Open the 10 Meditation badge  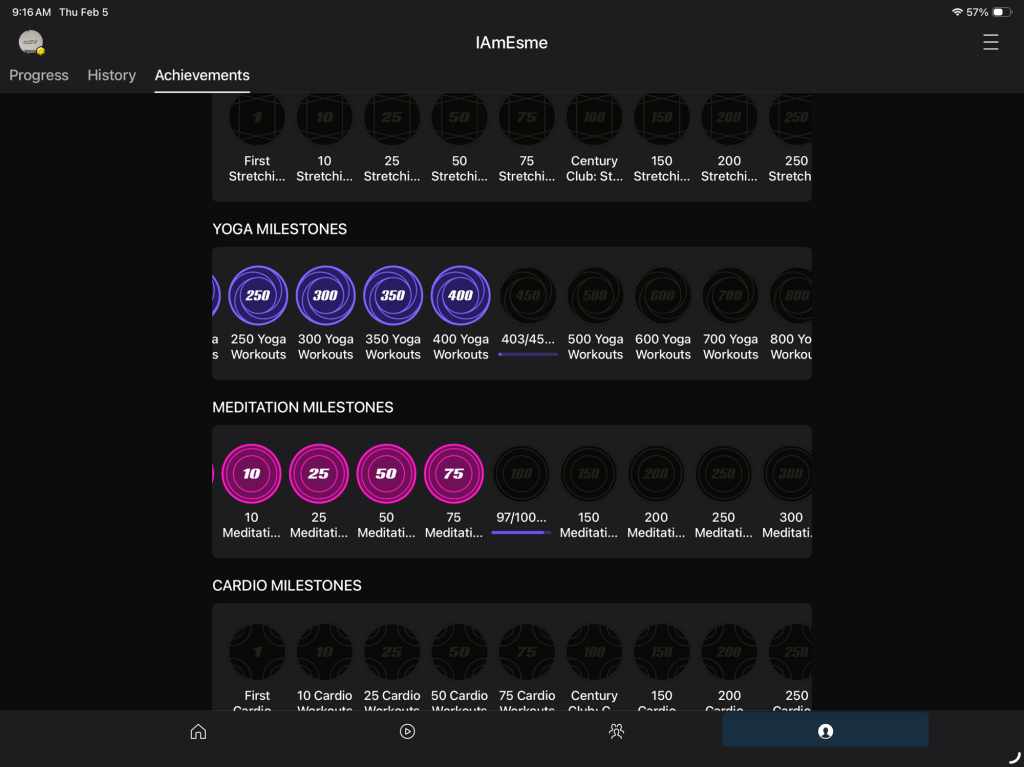(x=251, y=474)
